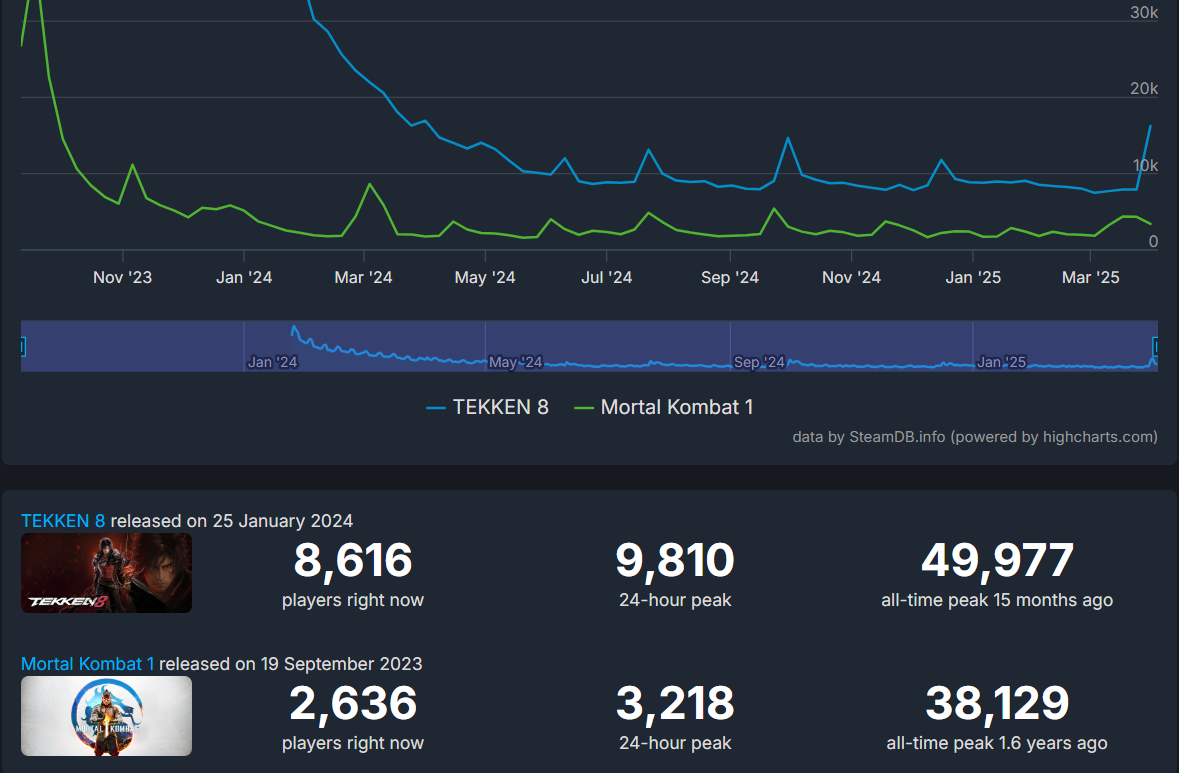Screen dimensions: 1179x773
Task: Open the TEKKEN 8 game link
Action: pos(63,520)
